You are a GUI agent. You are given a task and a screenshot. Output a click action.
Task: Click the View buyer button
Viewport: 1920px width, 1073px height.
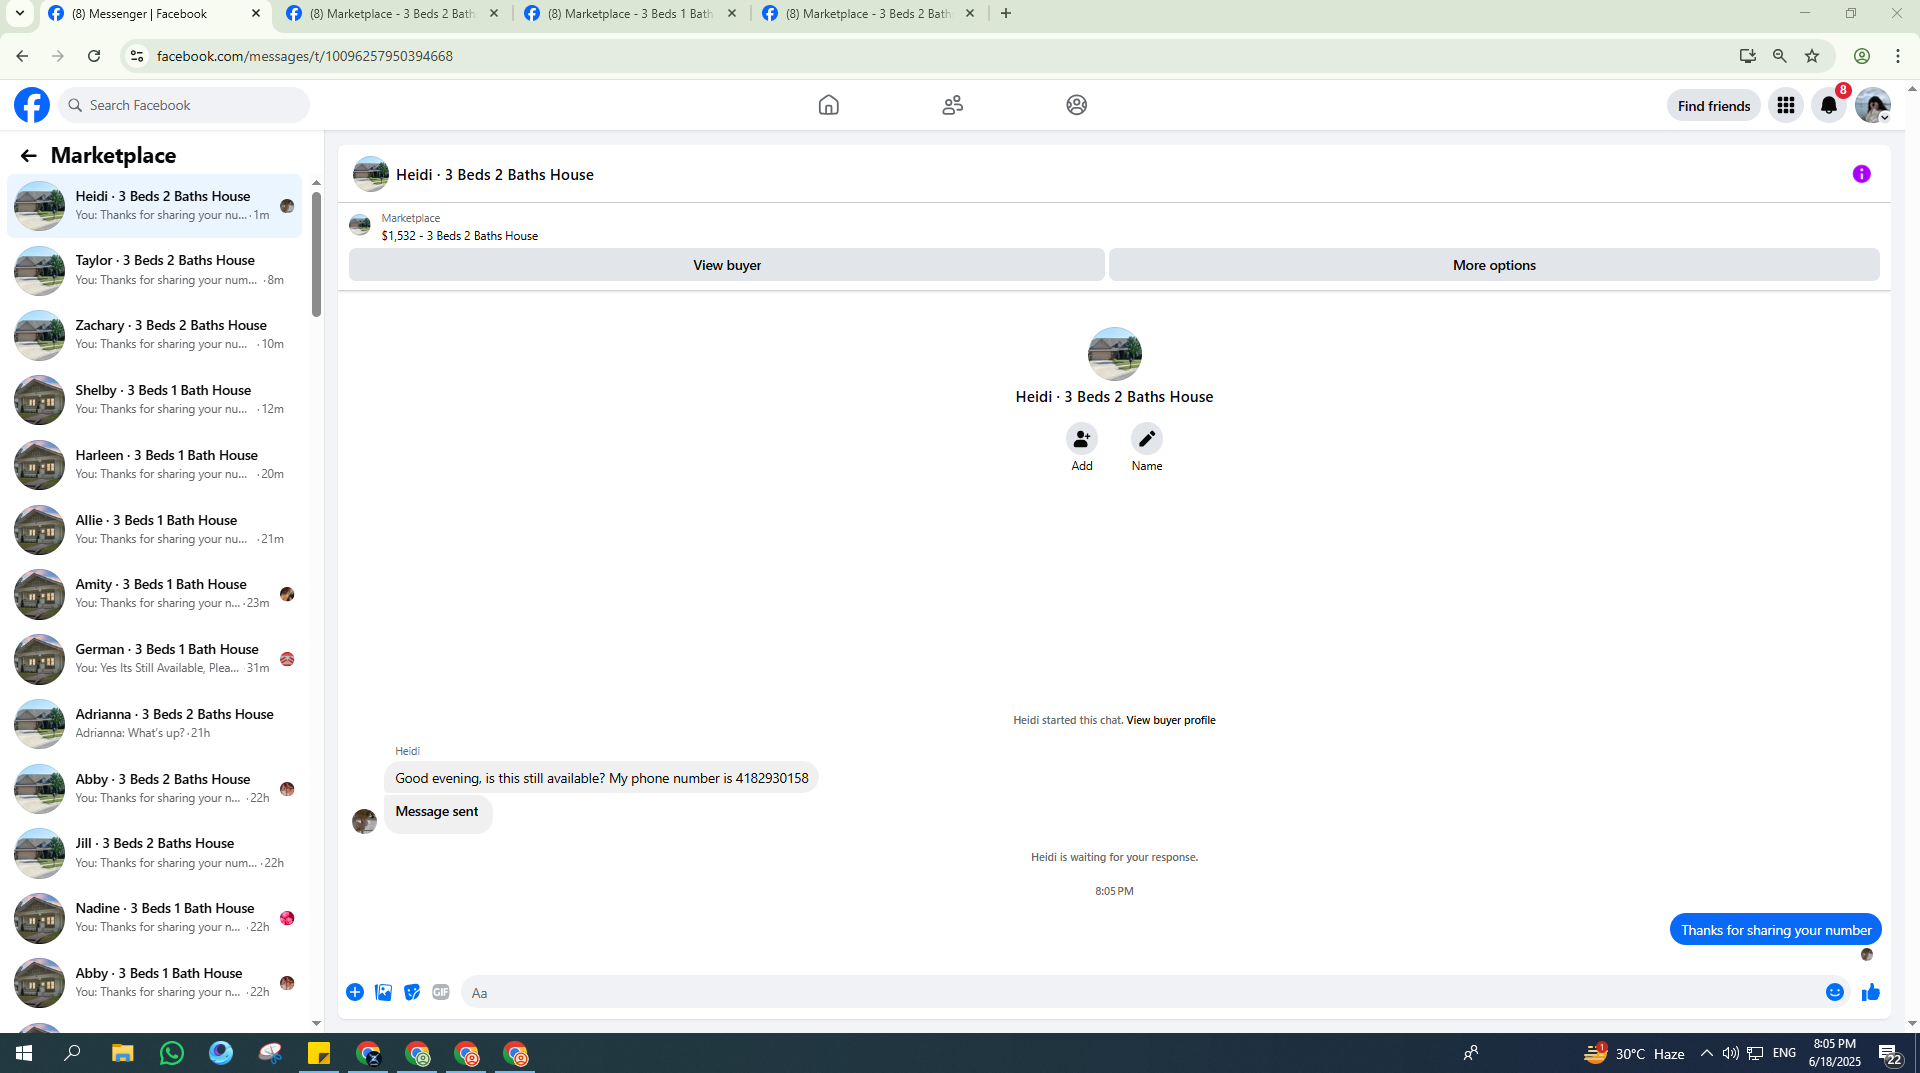pos(727,265)
